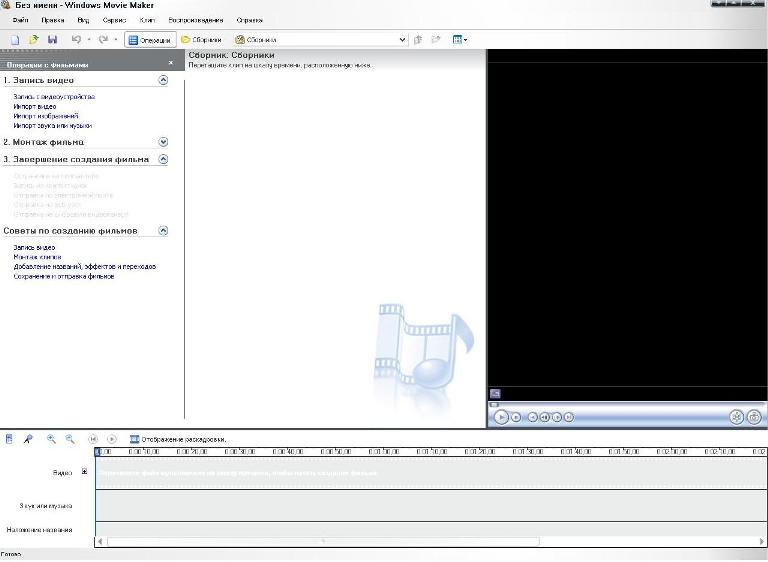Click the timeline playhead at 0:00
This screenshot has width=768, height=562.
point(97,452)
